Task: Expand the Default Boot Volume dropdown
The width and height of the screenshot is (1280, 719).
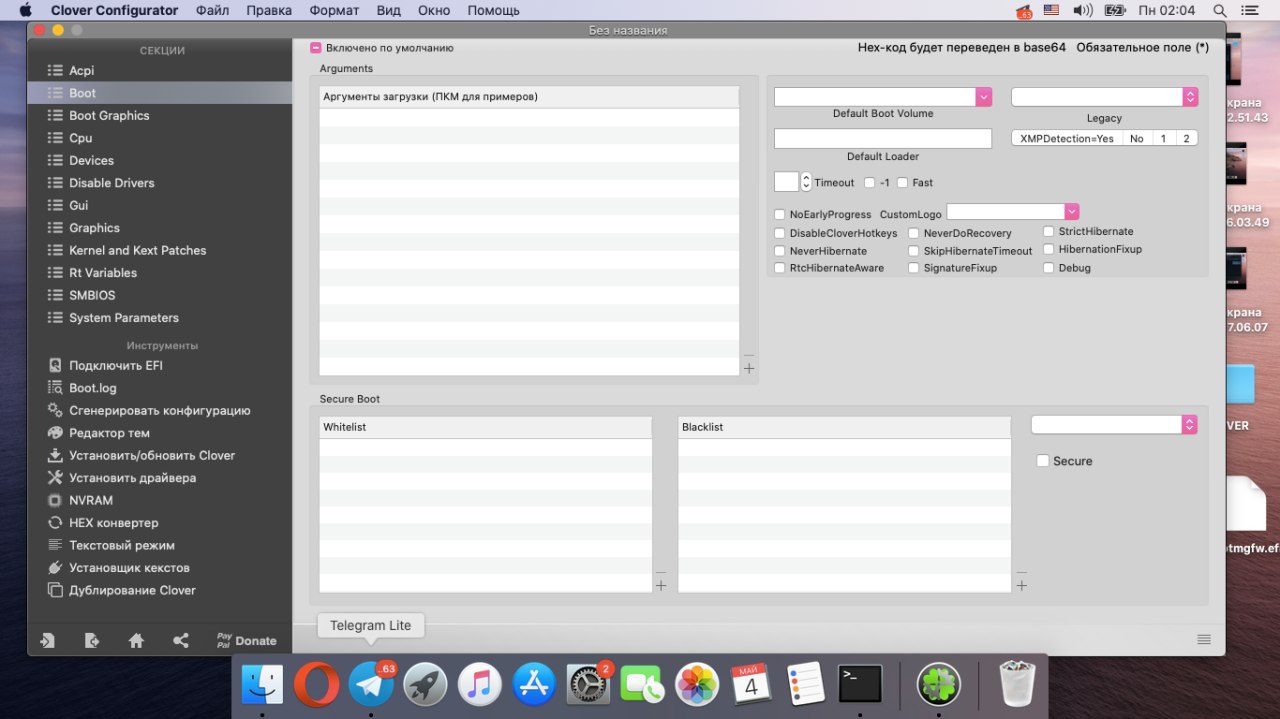Action: coord(983,97)
